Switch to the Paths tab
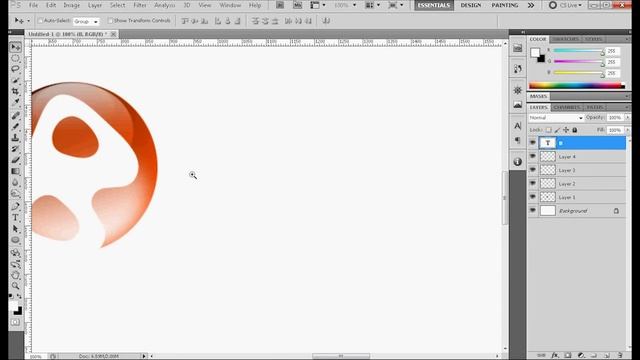This screenshot has height=360, width=640. [595, 107]
